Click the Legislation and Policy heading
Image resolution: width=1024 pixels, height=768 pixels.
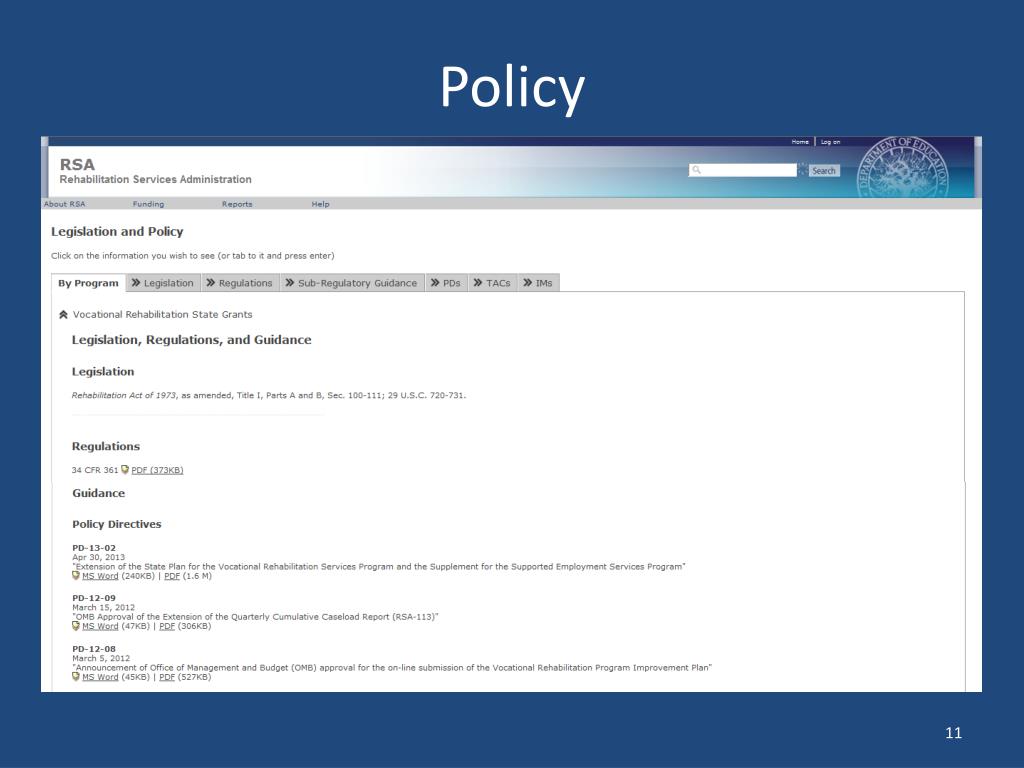pyautogui.click(x=117, y=231)
